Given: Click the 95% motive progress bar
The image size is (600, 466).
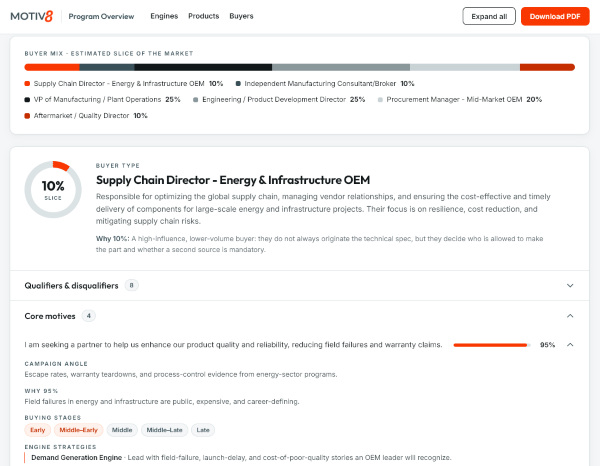Looking at the screenshot, I should [x=492, y=345].
